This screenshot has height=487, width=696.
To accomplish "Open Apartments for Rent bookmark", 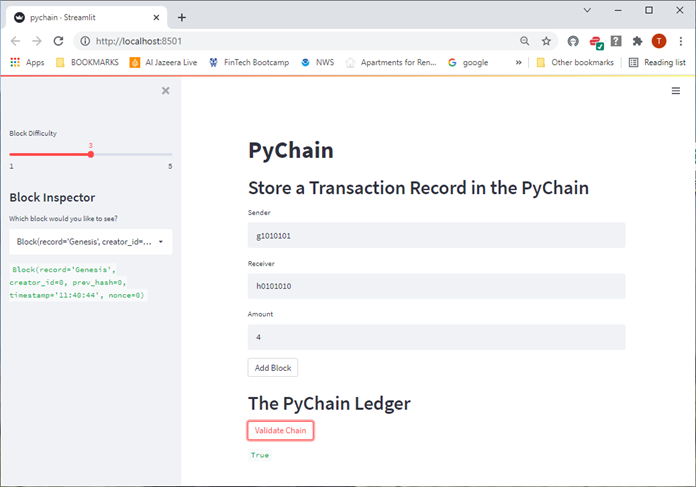I will point(391,63).
